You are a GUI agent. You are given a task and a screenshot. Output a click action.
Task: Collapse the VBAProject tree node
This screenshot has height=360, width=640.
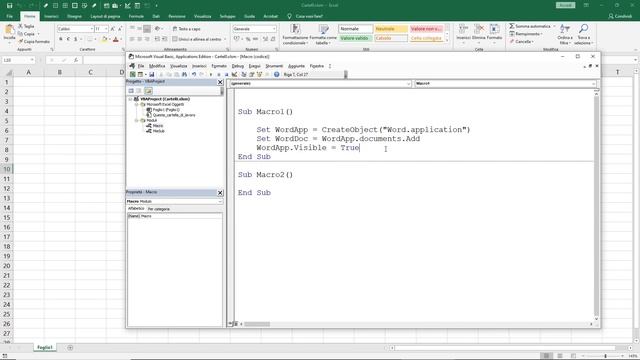click(x=131, y=99)
